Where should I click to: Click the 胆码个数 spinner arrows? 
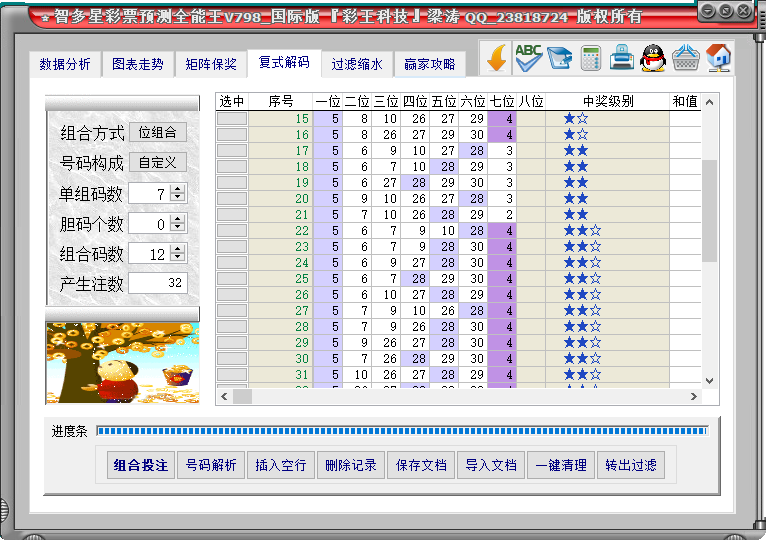pos(177,224)
